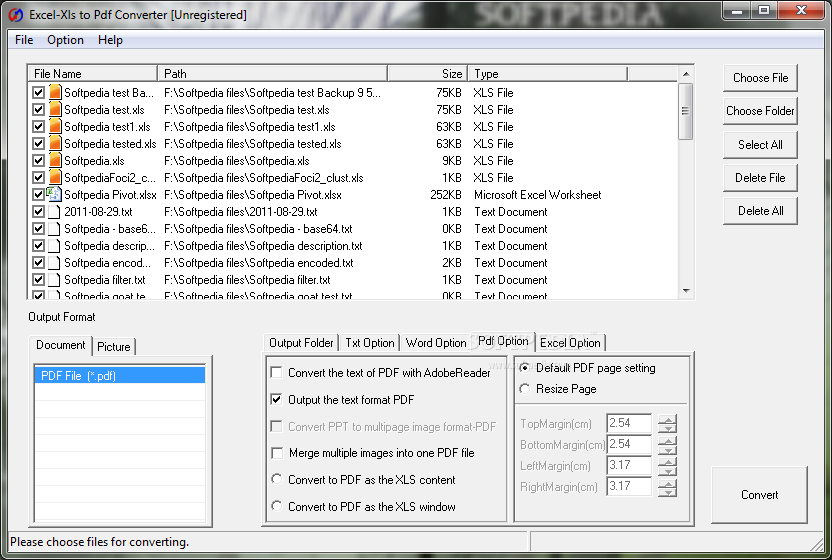Click the icon of Softpedia encod... row
This screenshot has height=560, width=832.
coord(55,263)
